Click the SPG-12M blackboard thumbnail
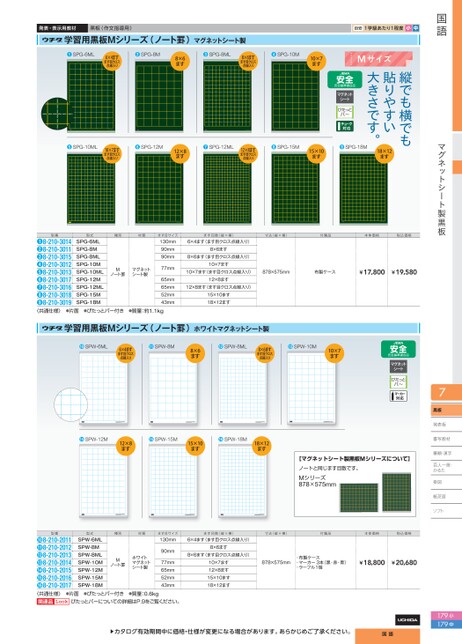Viewport: 462px width, 644px height. click(x=159, y=189)
